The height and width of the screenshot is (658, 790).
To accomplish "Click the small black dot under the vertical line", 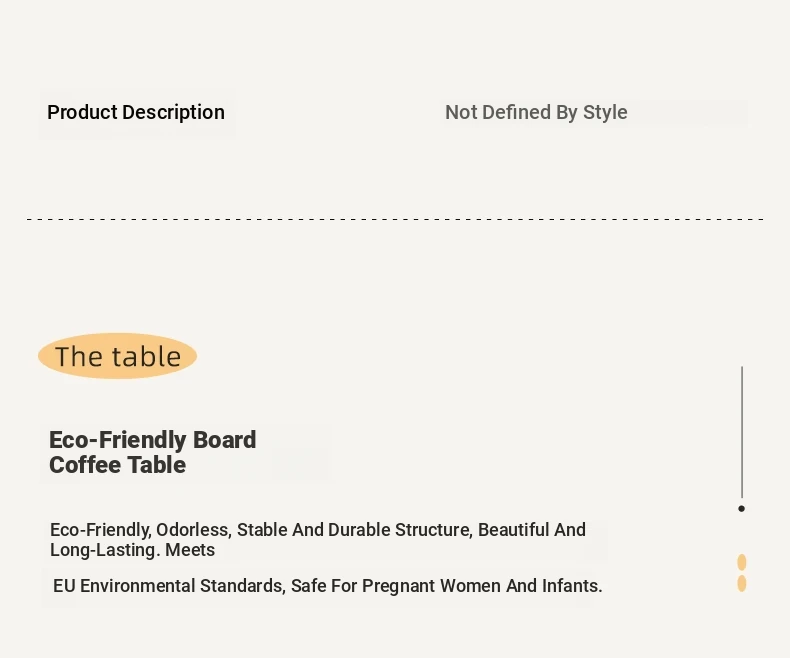I will 741,508.
